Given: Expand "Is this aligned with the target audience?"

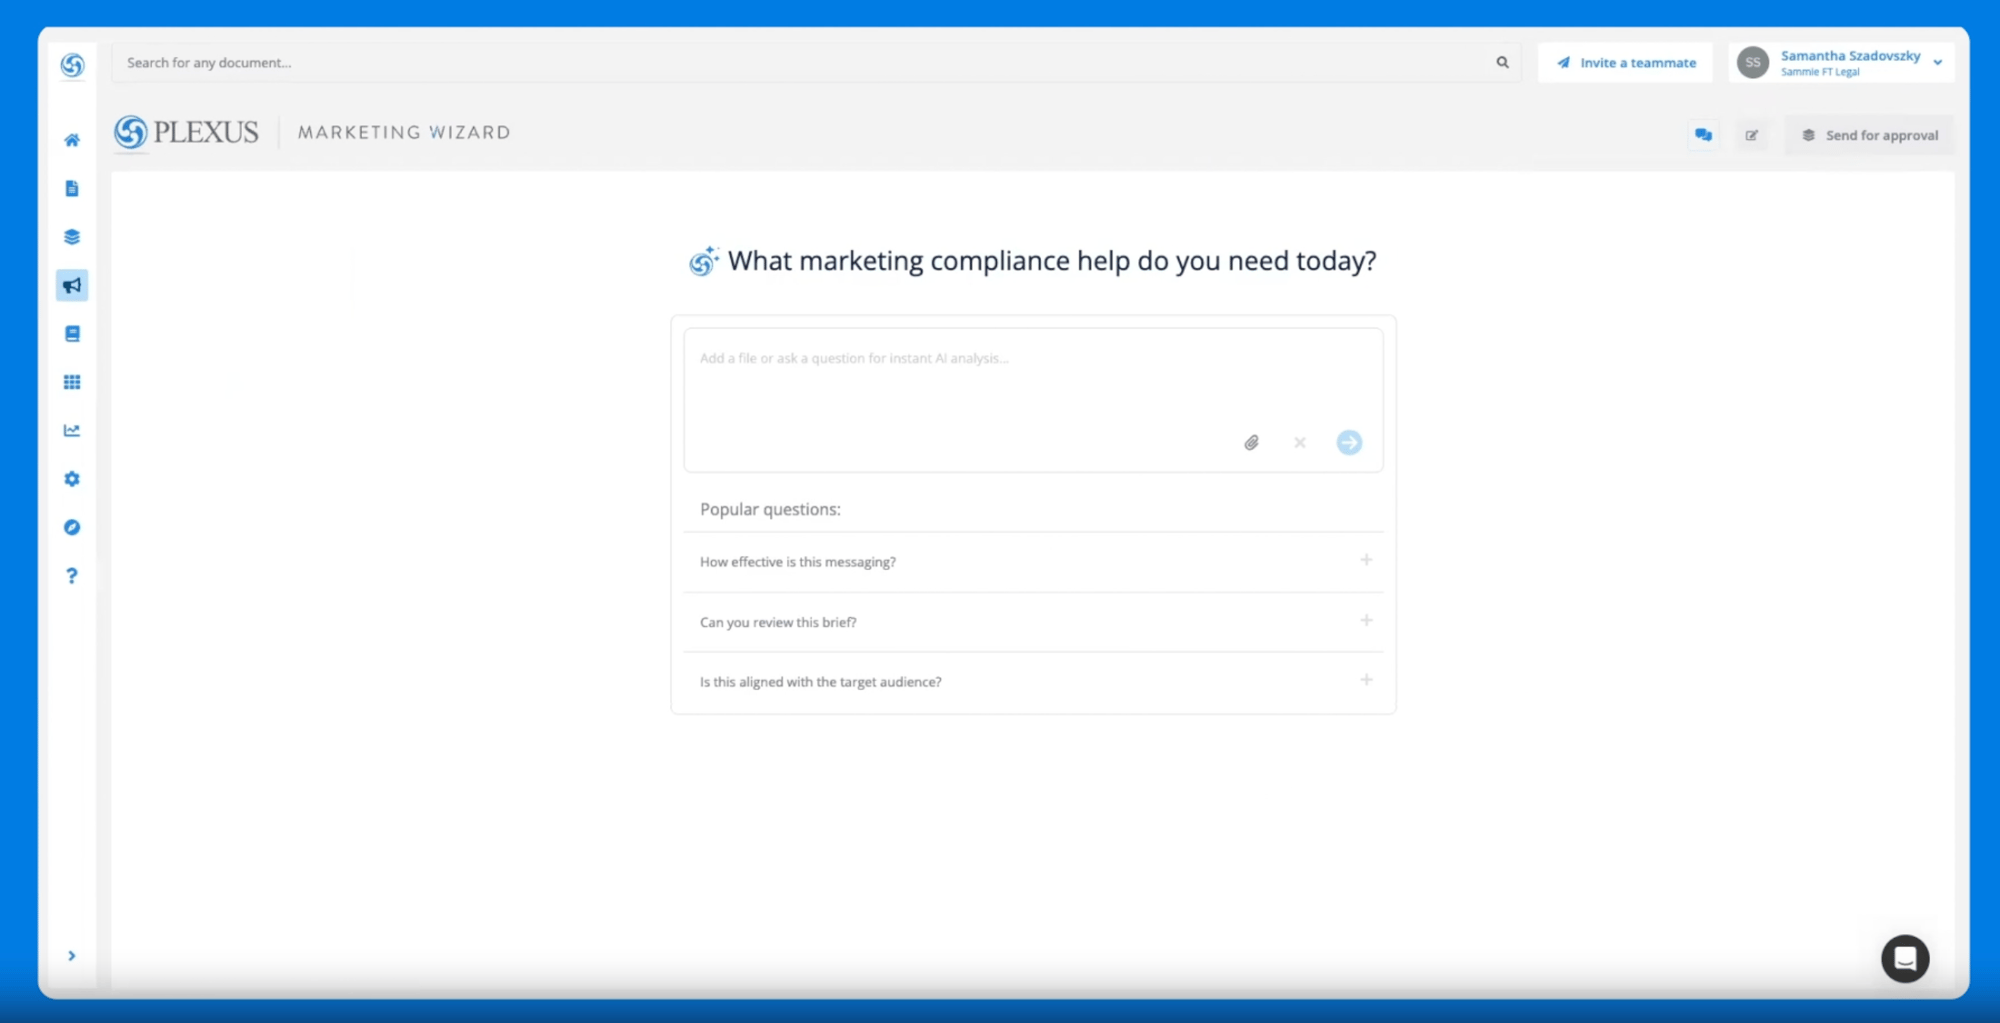Looking at the screenshot, I should click(x=1365, y=681).
